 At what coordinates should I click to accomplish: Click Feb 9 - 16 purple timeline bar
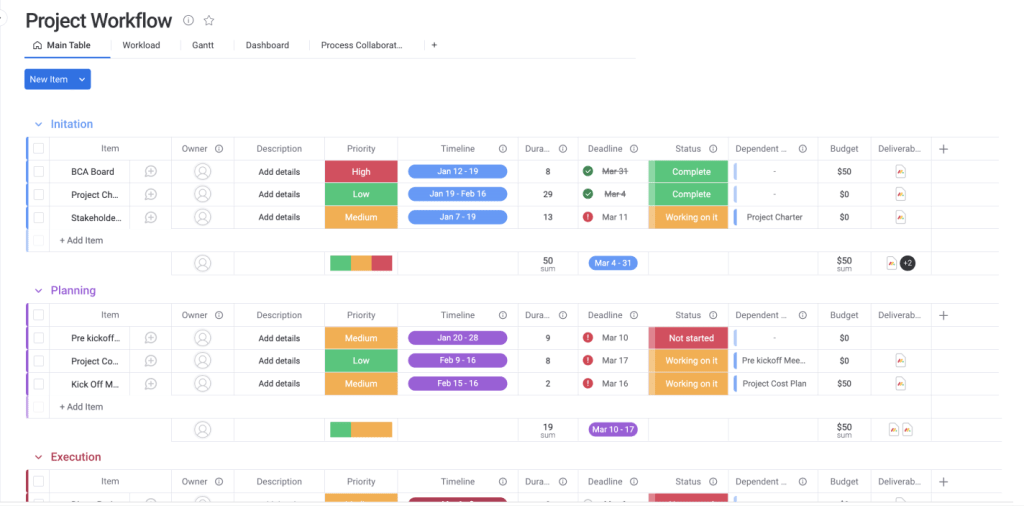coord(457,361)
